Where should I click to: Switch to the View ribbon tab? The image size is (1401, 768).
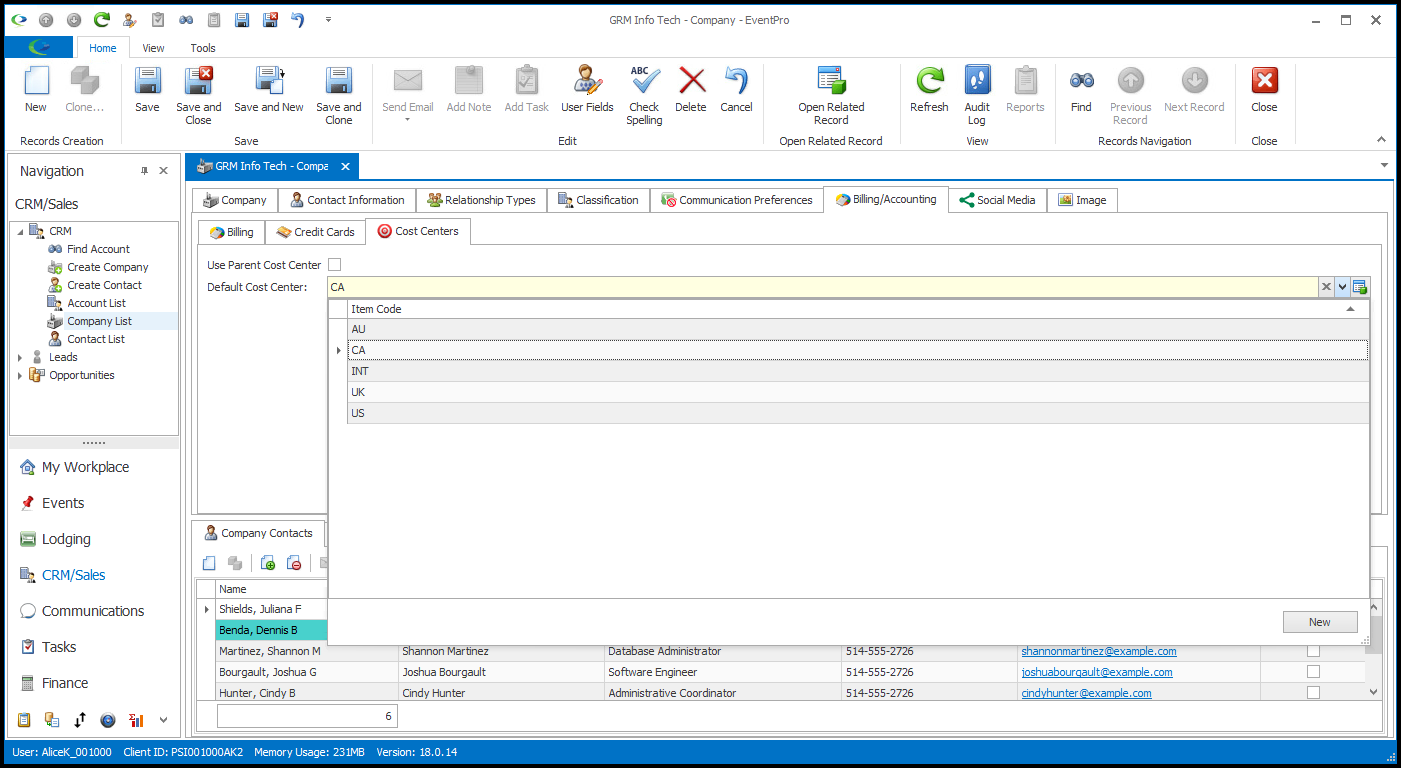(x=153, y=48)
